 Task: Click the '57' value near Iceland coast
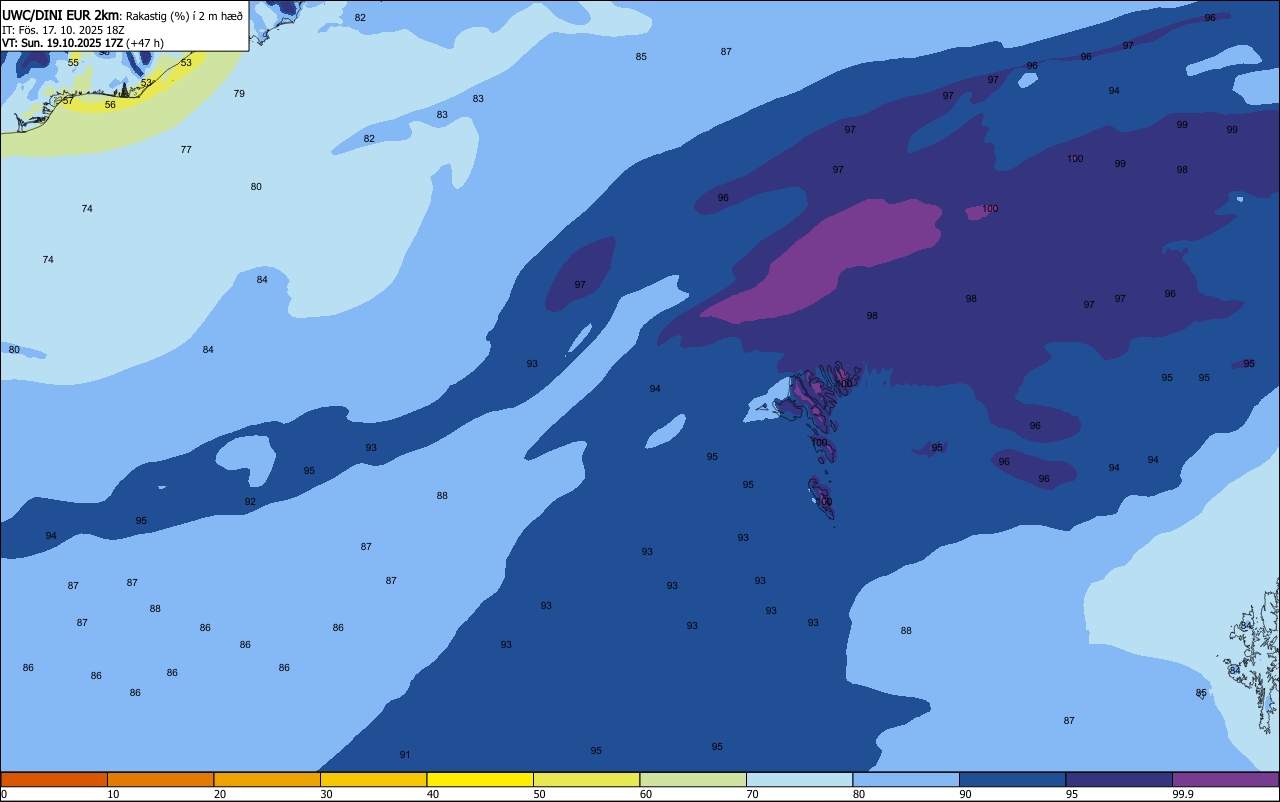[68, 101]
